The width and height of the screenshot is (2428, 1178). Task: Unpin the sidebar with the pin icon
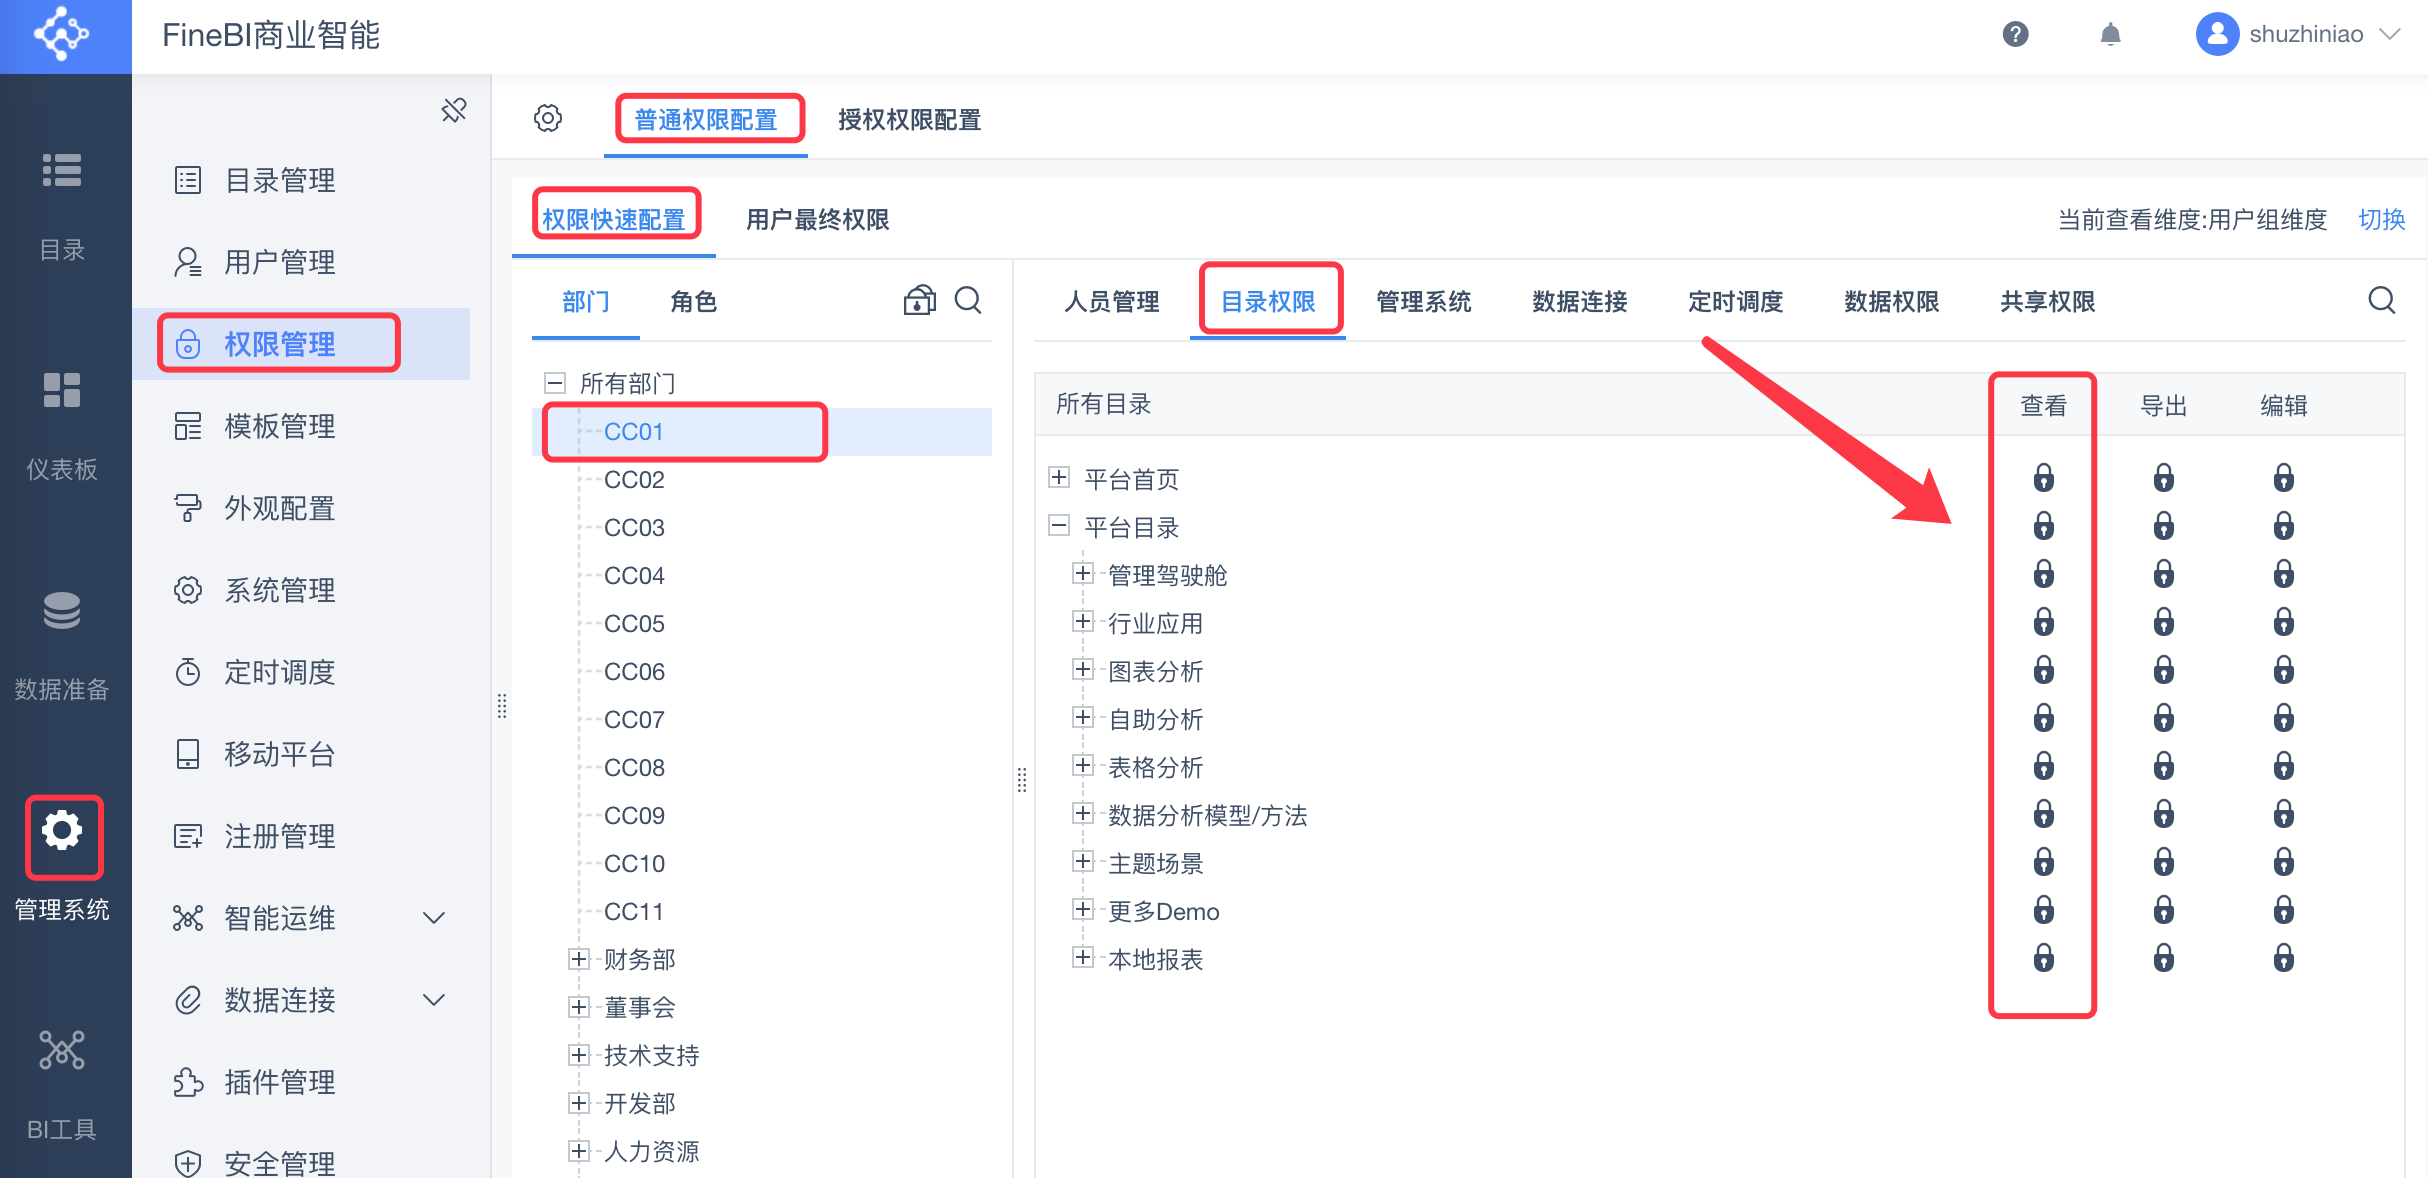(x=454, y=110)
